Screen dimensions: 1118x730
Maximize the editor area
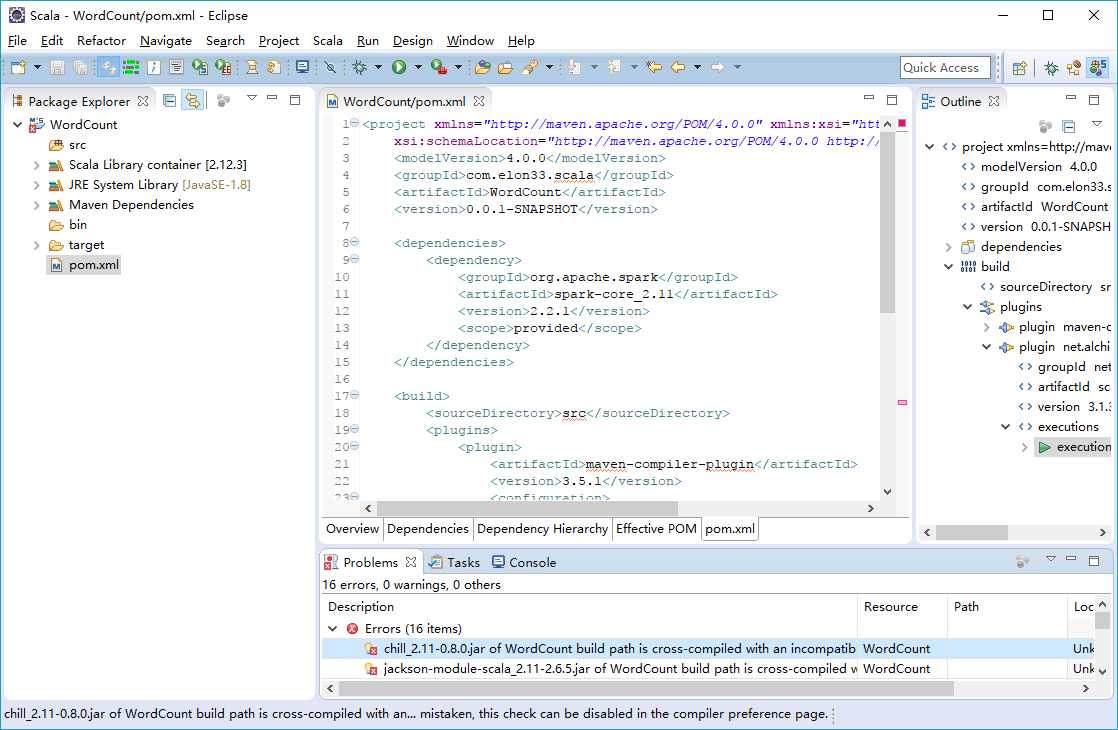(x=891, y=99)
